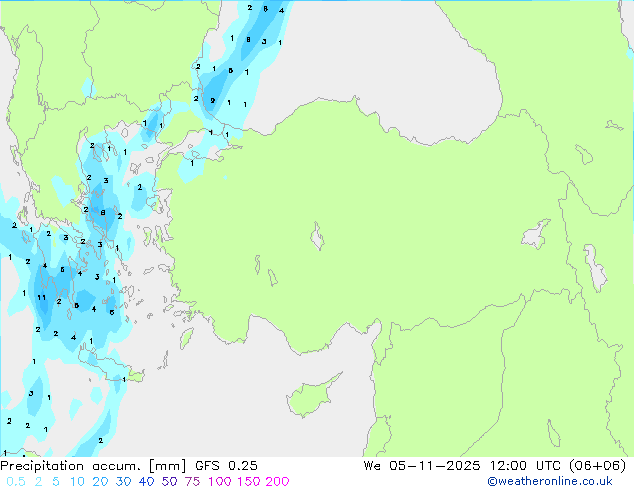Click the date '05-11-2025' text

pyautogui.click(x=435, y=466)
